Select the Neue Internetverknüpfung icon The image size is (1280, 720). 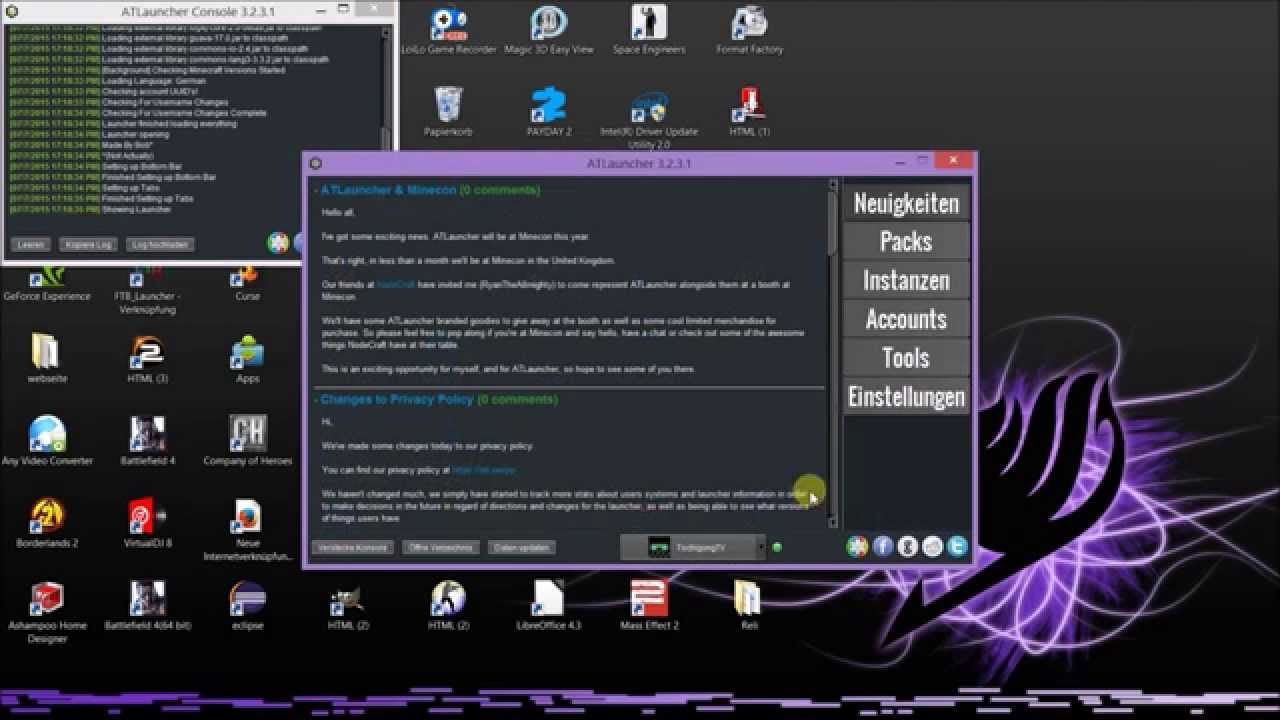pos(247,531)
